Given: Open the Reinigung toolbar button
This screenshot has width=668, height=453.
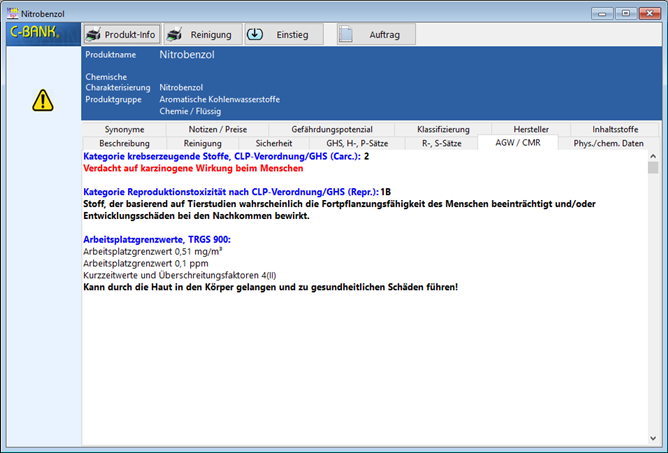Looking at the screenshot, I should [x=202, y=35].
